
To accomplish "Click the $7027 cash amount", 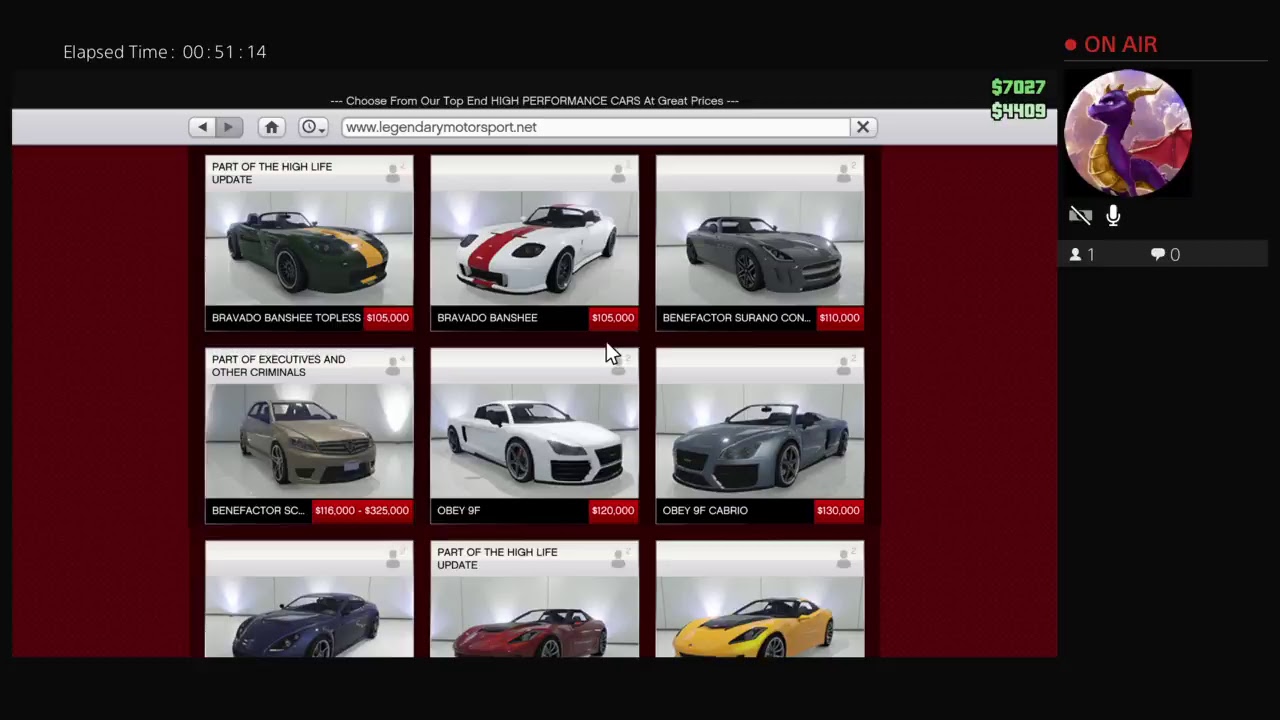I will point(1018,88).
